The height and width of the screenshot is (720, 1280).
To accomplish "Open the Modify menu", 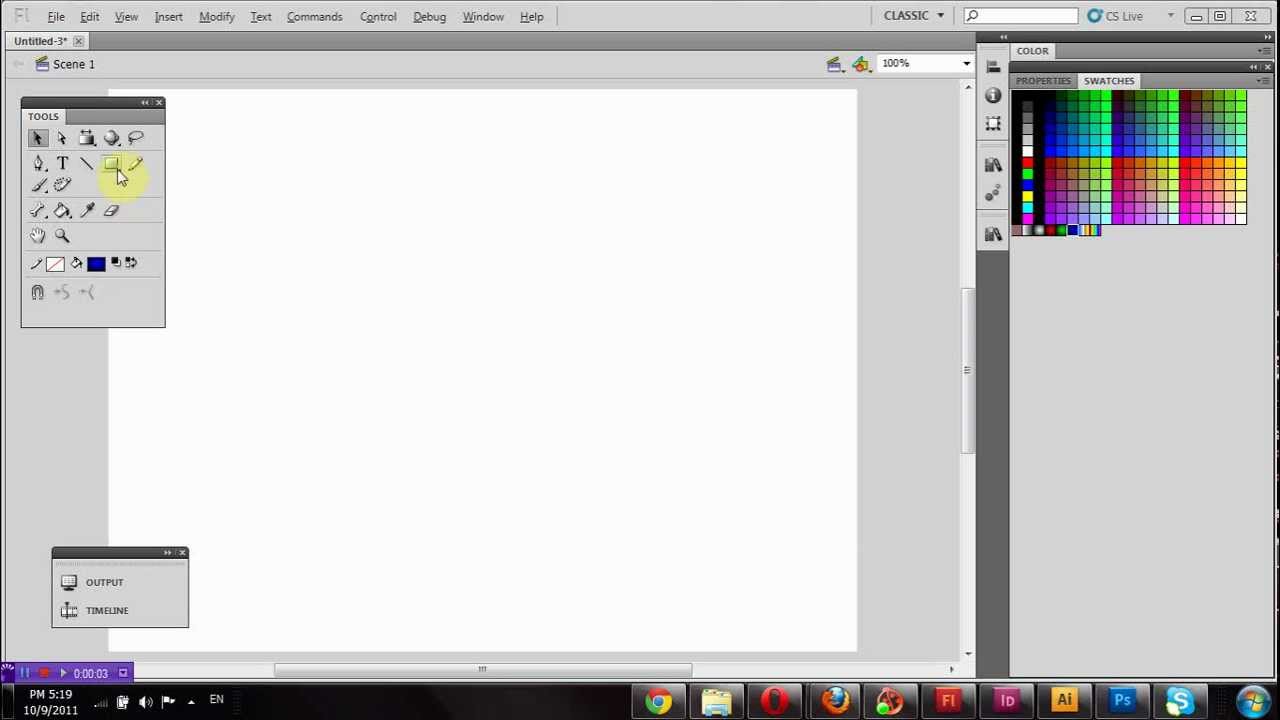I will coord(216,17).
